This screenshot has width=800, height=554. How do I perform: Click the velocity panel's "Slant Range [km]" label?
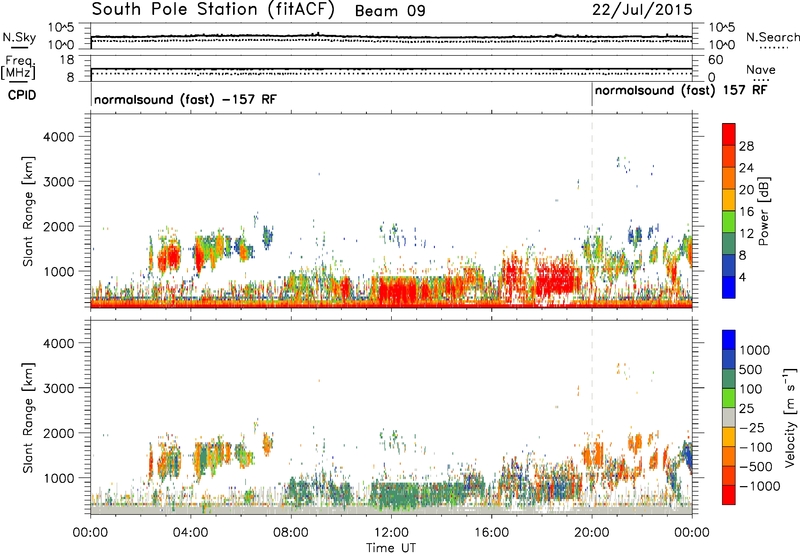tap(28, 417)
